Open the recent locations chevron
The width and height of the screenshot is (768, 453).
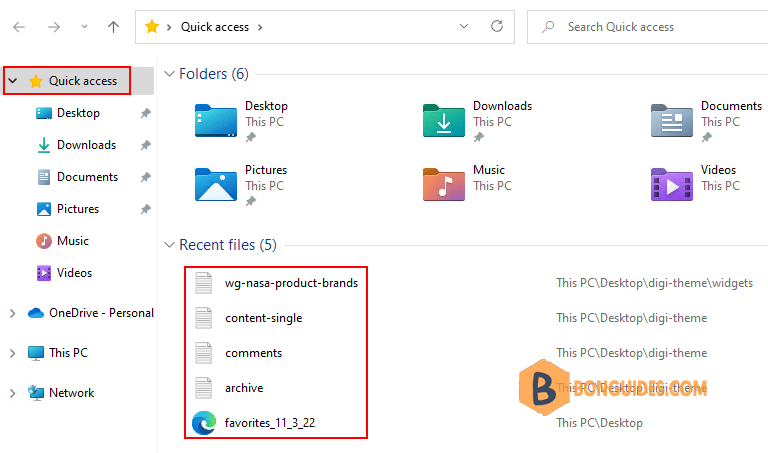pyautogui.click(x=83, y=27)
